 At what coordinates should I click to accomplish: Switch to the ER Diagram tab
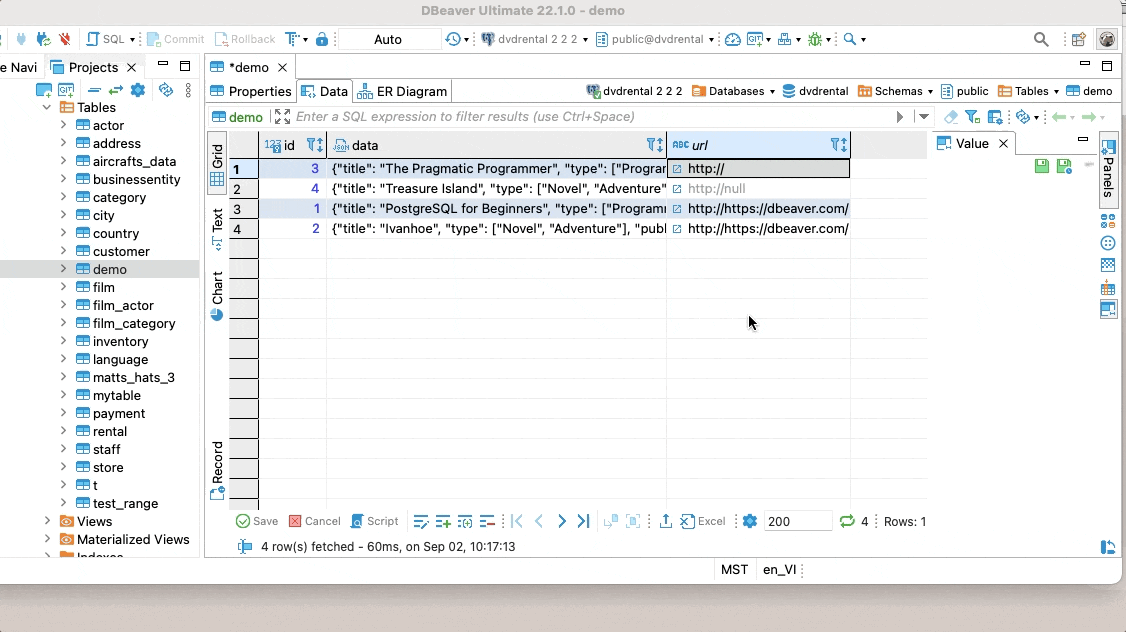click(402, 91)
